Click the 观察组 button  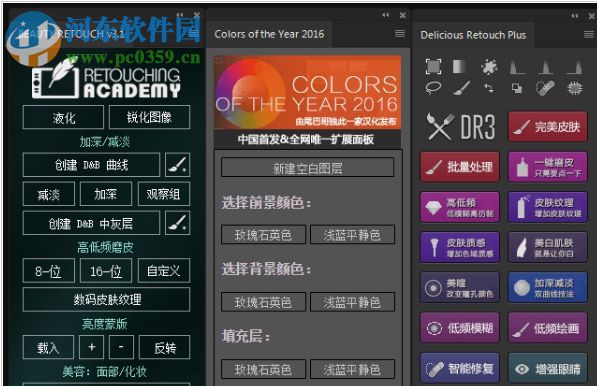[164, 194]
